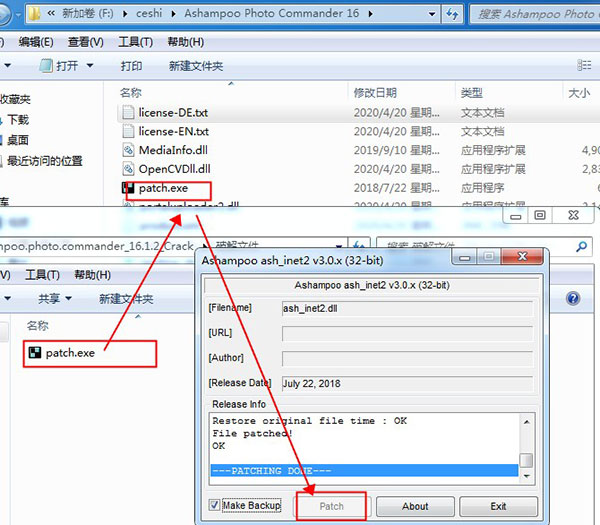Viewport: 600px width, 525px height.
Task: Click the 'Restore original file time : OK' line
Action: tap(310, 421)
